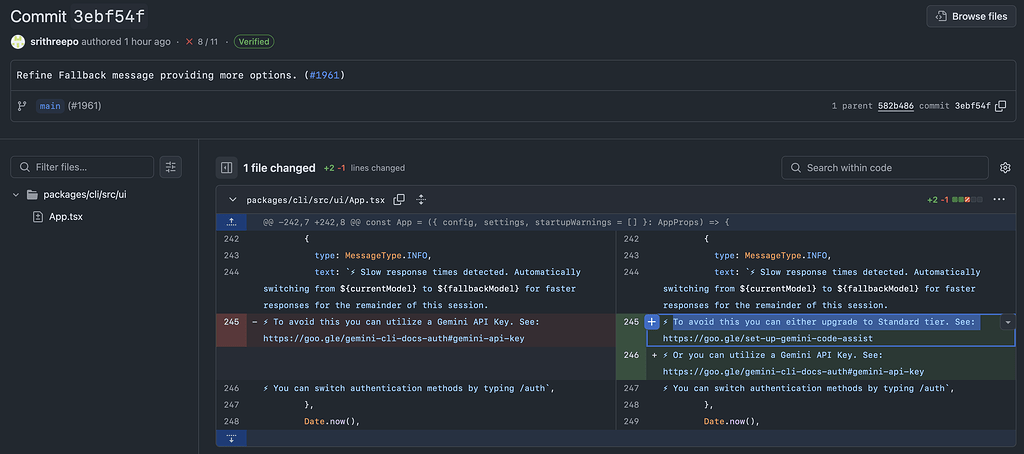The image size is (1024, 454).
Task: Open diff view settings gear
Action: pyautogui.click(x=1005, y=168)
